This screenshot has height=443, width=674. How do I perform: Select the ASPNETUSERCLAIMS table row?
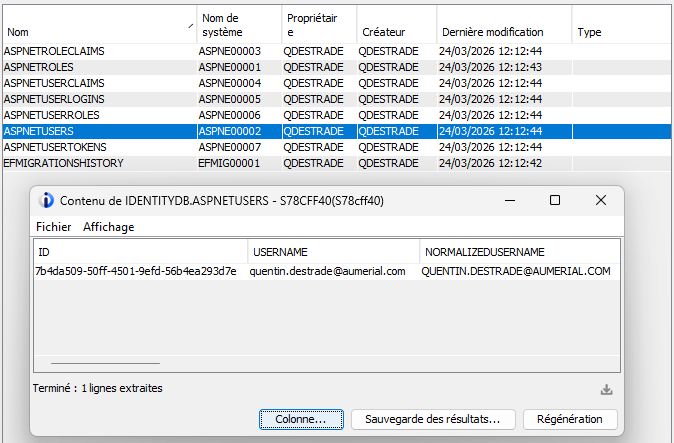[x=337, y=83]
